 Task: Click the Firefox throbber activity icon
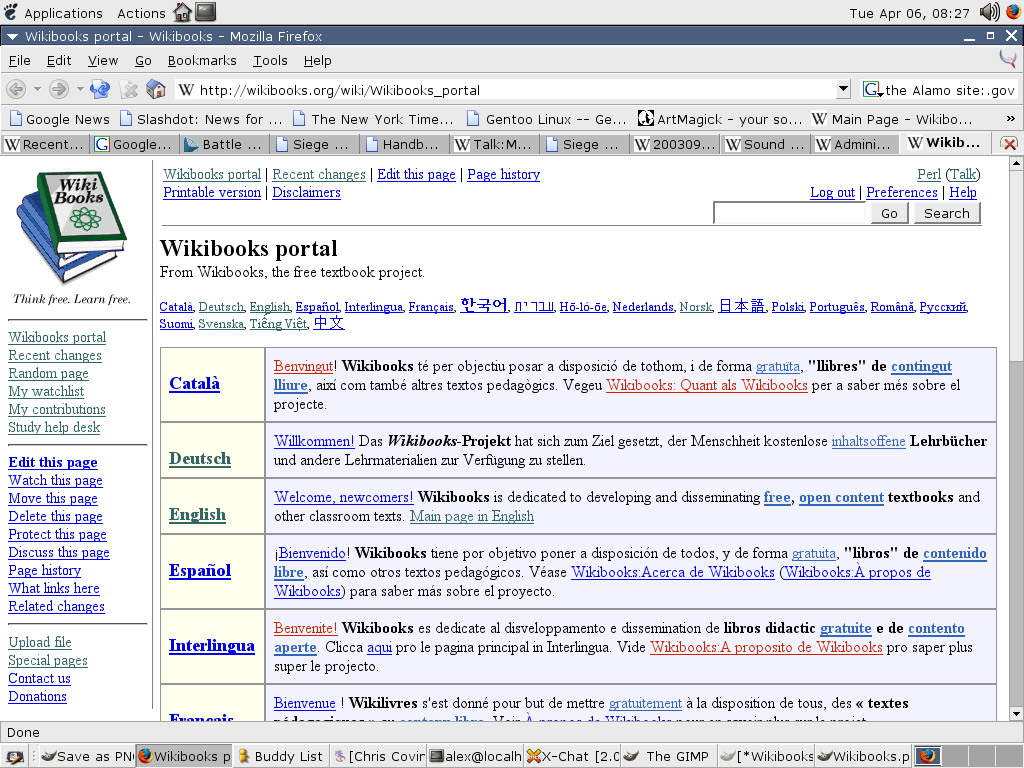tap(1008, 60)
